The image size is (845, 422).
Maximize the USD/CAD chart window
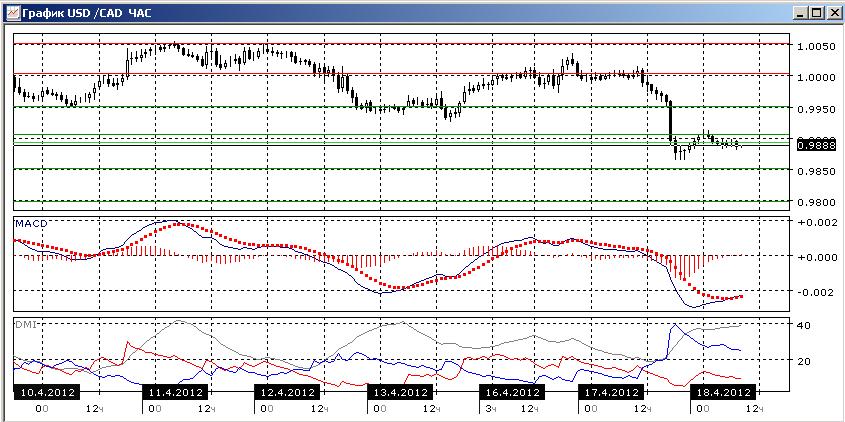(x=816, y=13)
